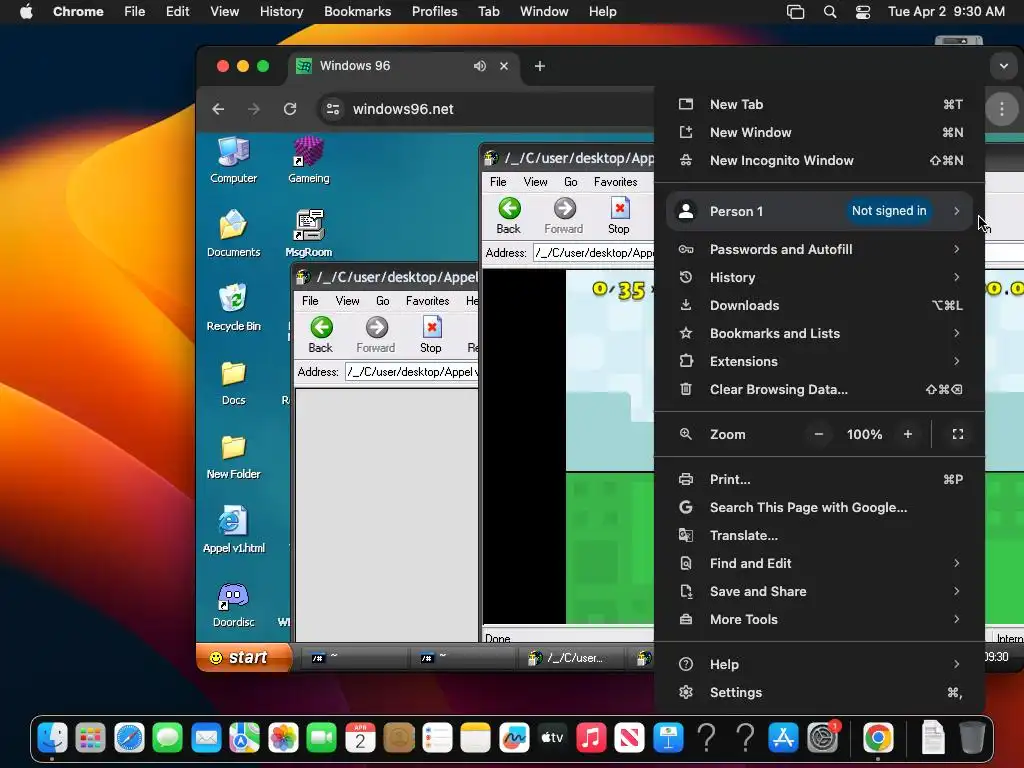This screenshot has height=768, width=1024.
Task: Open Settings from the Chrome menu
Action: click(x=819, y=693)
